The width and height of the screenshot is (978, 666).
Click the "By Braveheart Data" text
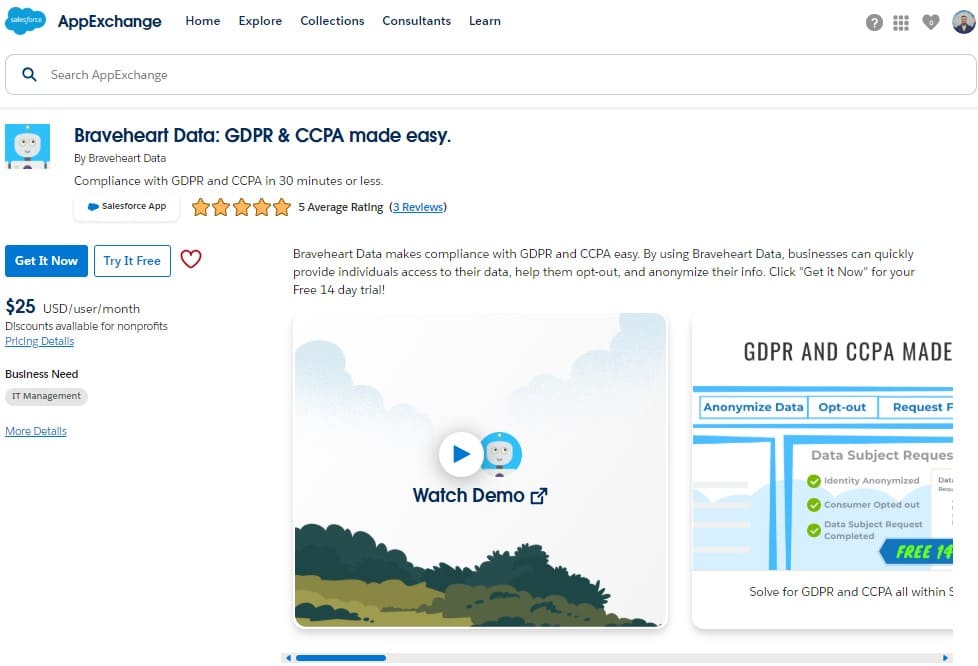pyautogui.click(x=120, y=158)
